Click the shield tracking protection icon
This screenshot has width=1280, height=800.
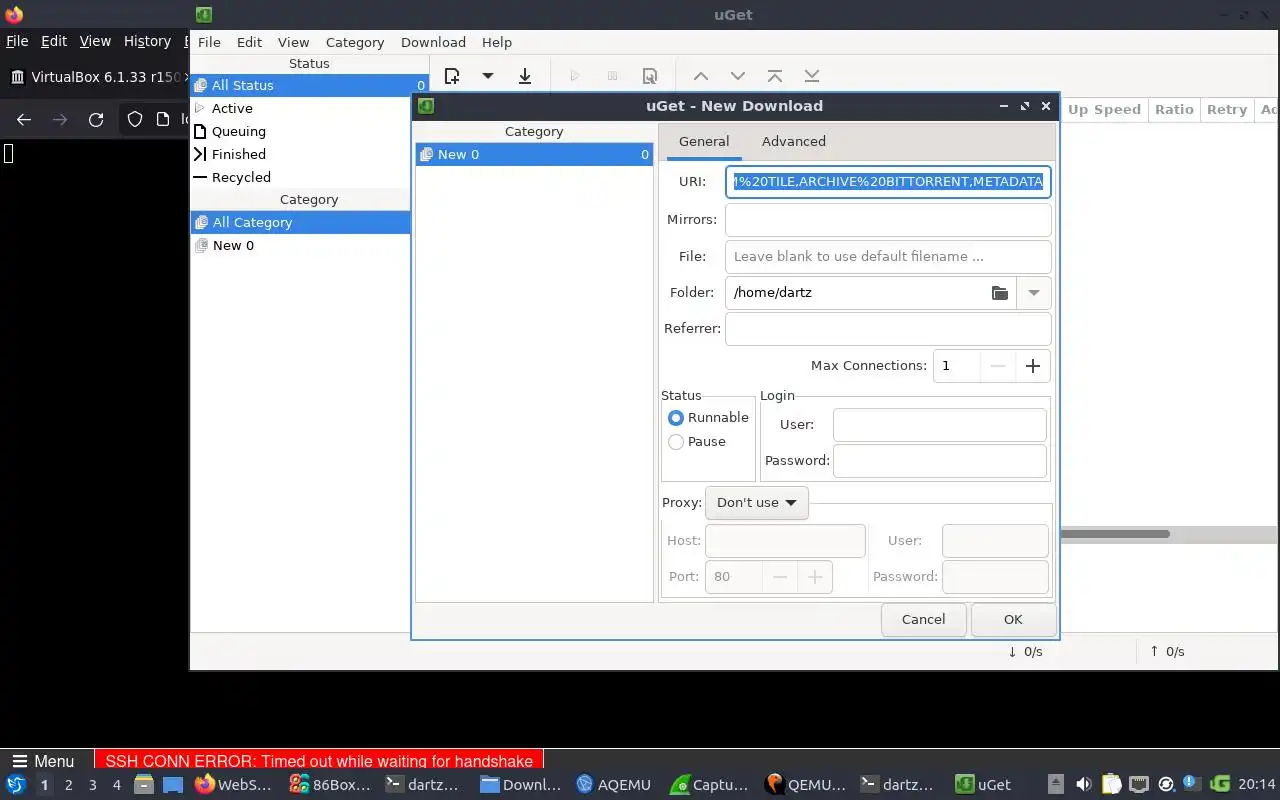click(135, 119)
